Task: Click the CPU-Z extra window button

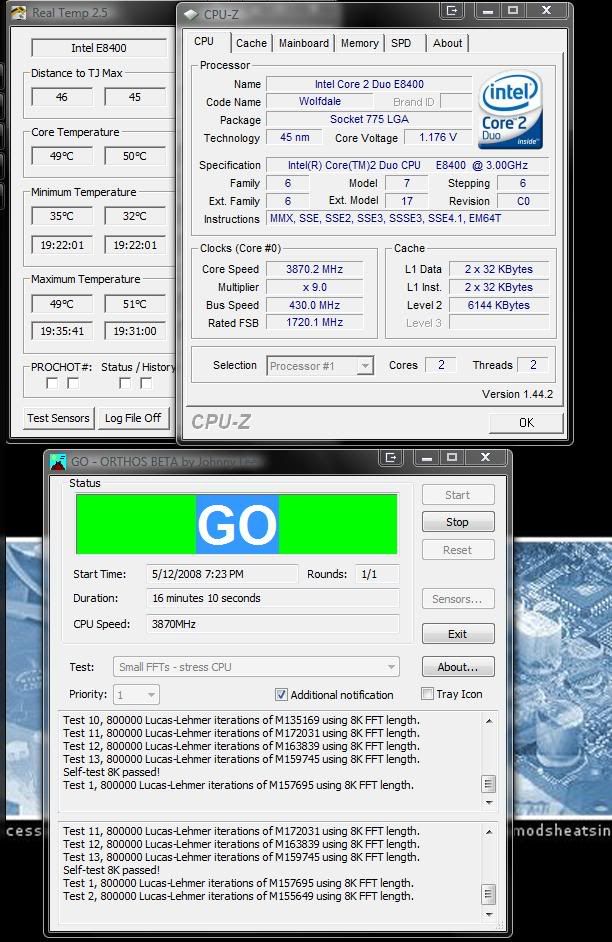Action: (x=452, y=11)
